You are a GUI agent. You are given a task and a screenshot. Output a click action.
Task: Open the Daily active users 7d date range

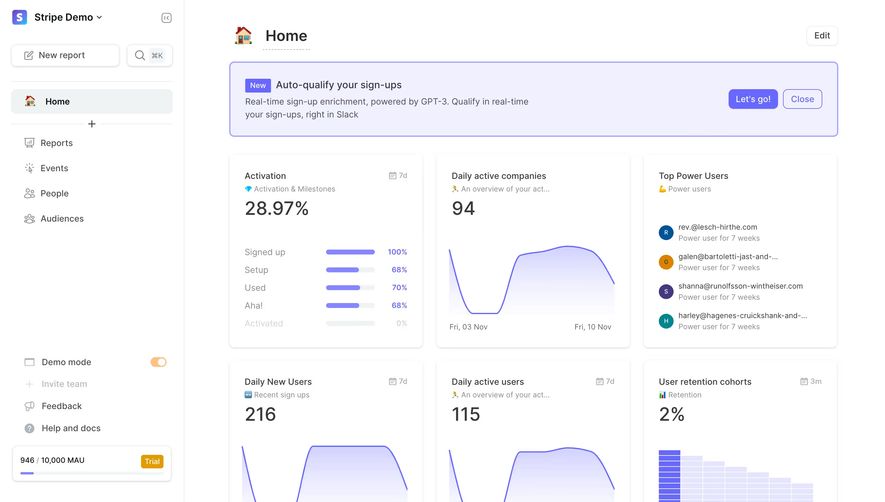(605, 382)
